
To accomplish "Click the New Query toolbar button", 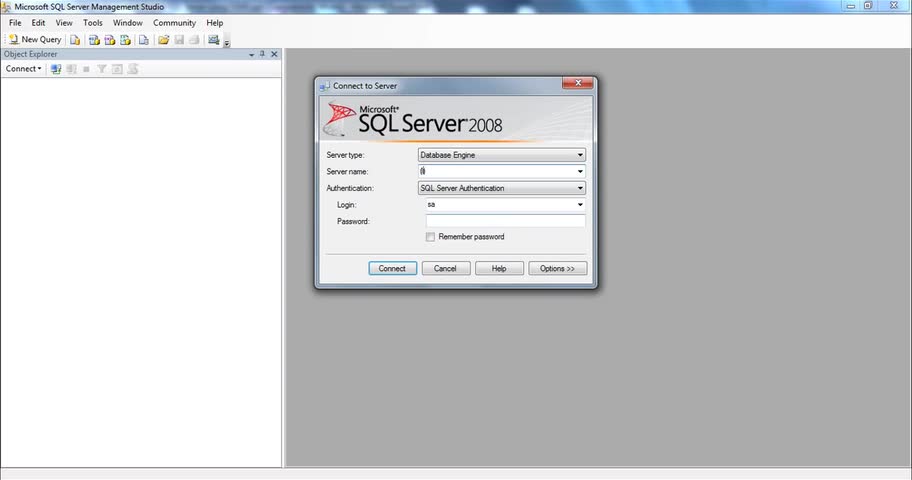I will (x=35, y=40).
